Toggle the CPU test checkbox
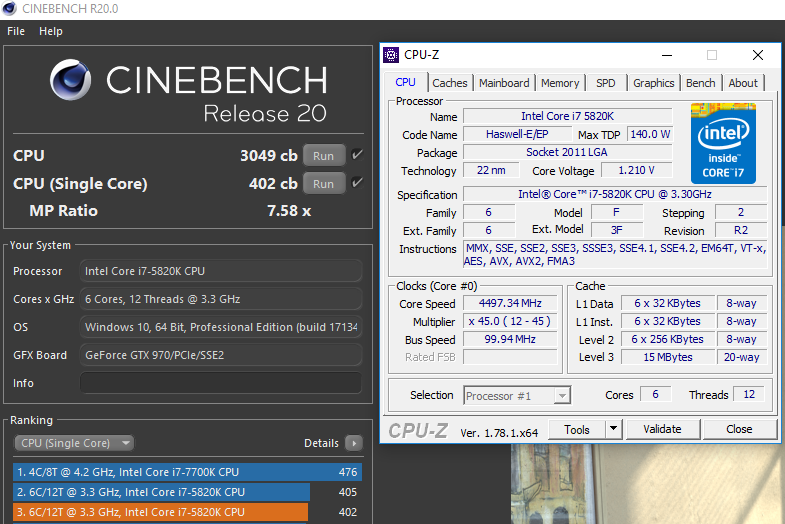This screenshot has height=524, width=785. click(x=357, y=155)
